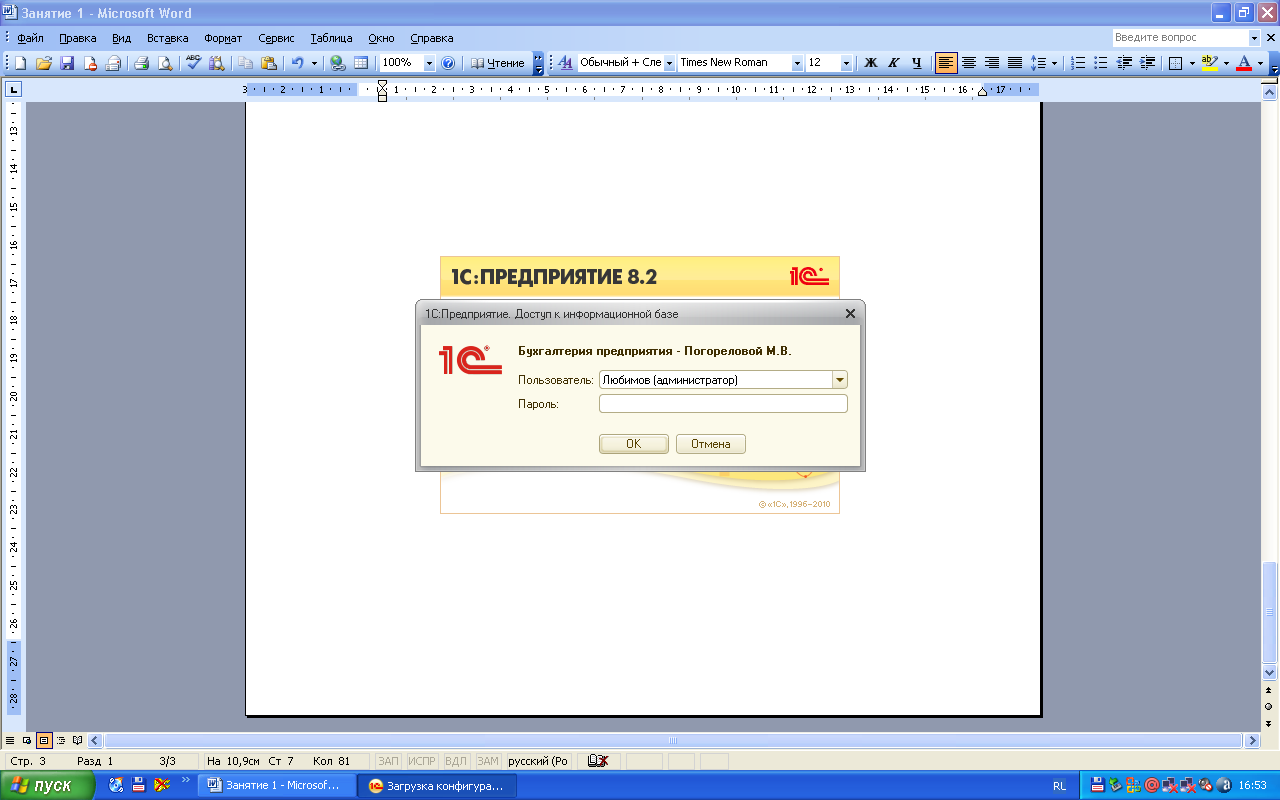This screenshot has width=1280, height=800.
Task: Click the vertical scrollbar thumb
Action: point(1270,610)
